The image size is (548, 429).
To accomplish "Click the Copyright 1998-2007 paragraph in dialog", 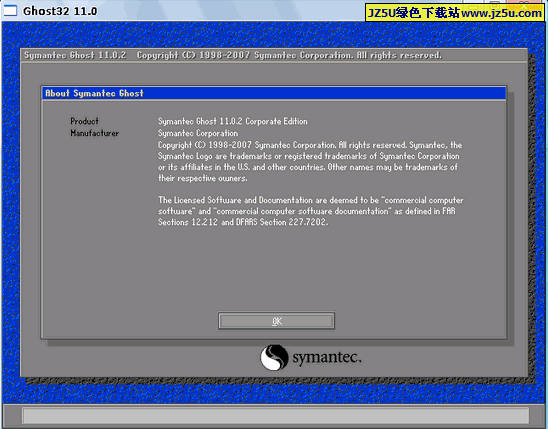I will (310, 161).
